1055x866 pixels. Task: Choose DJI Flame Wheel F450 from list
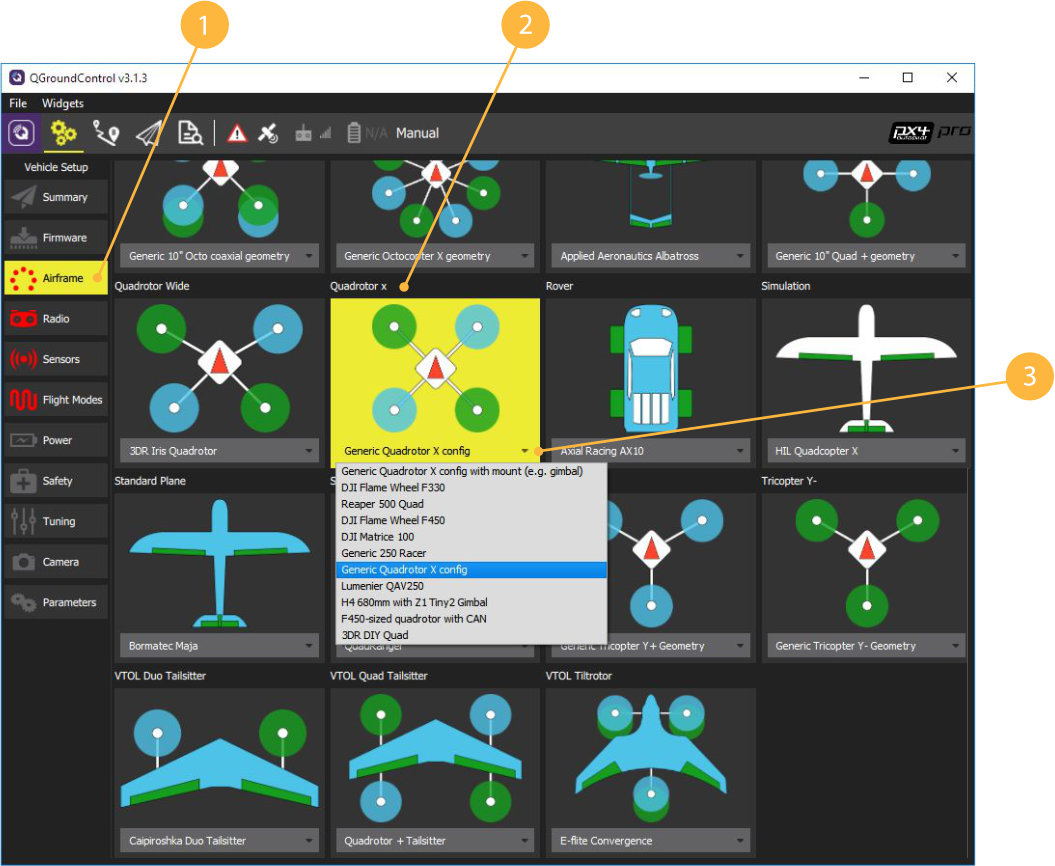tap(471, 520)
